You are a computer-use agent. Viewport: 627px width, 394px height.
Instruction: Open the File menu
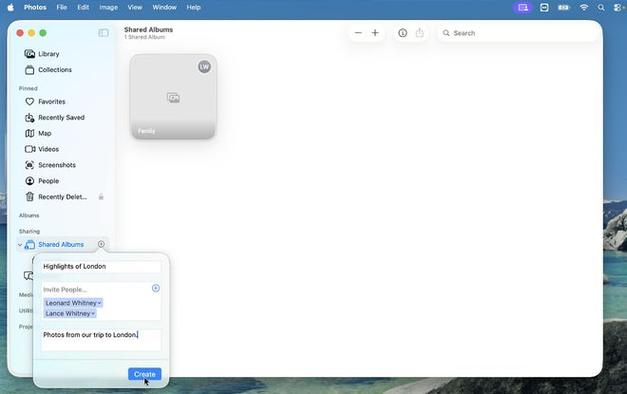coord(62,7)
